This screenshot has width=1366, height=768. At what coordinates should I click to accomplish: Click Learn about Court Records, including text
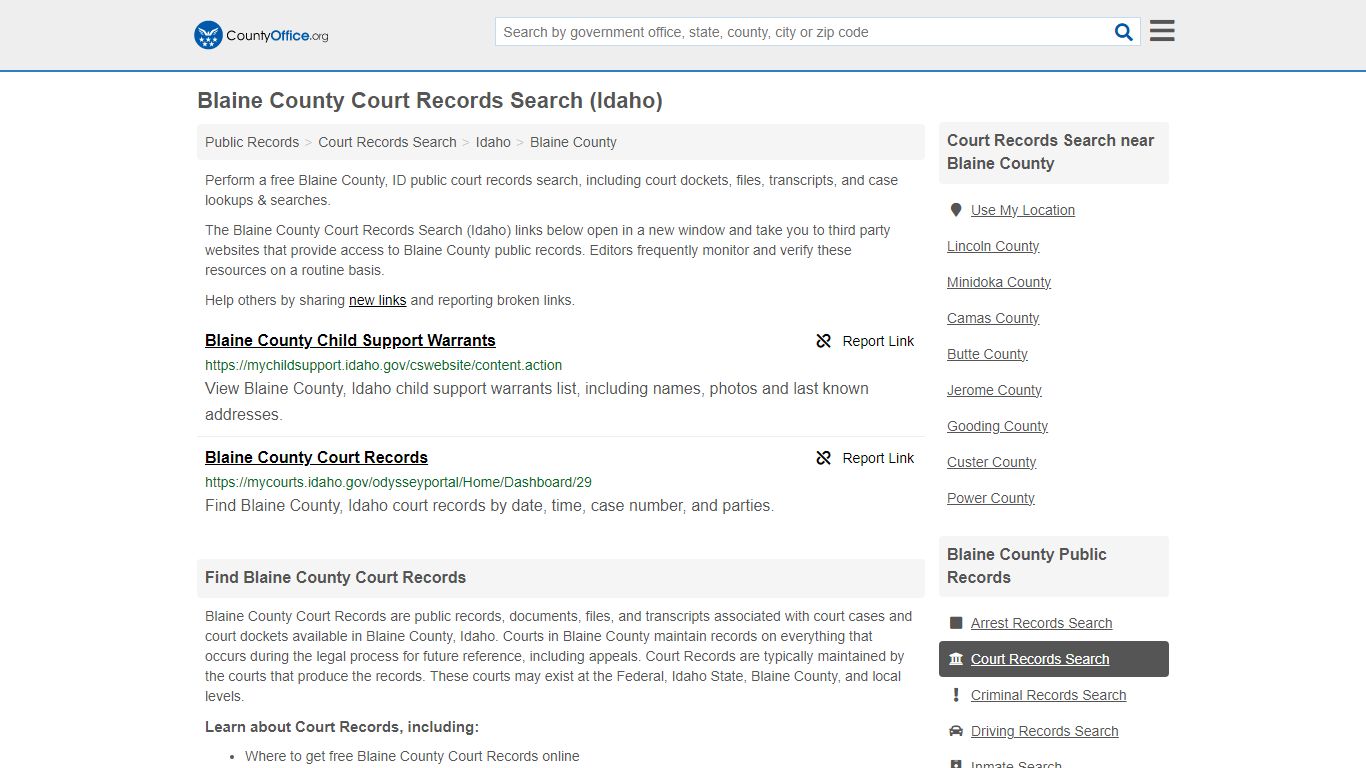pos(342,727)
